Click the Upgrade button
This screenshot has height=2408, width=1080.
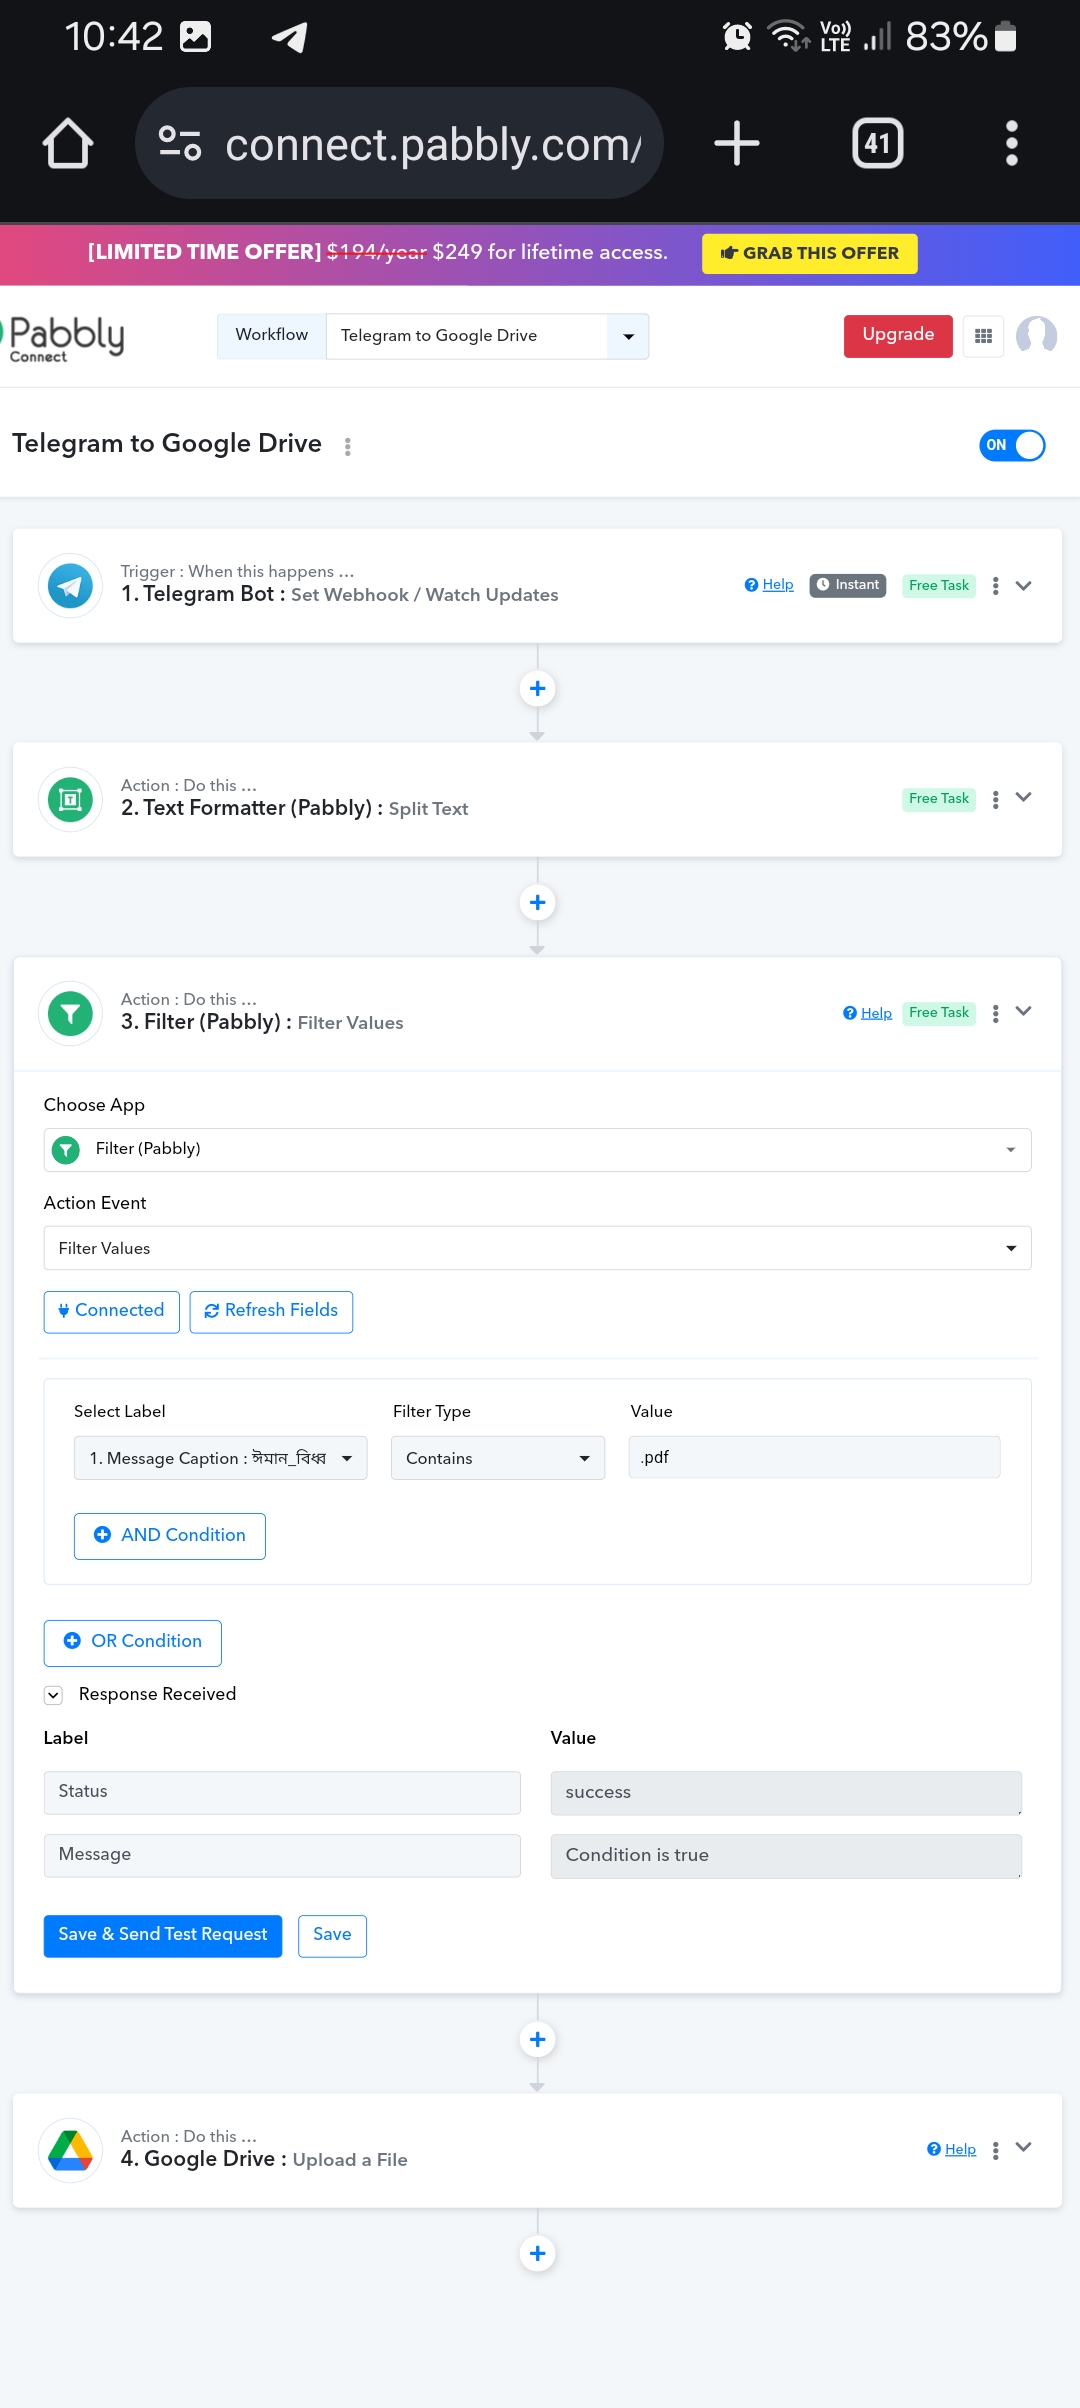coord(898,336)
